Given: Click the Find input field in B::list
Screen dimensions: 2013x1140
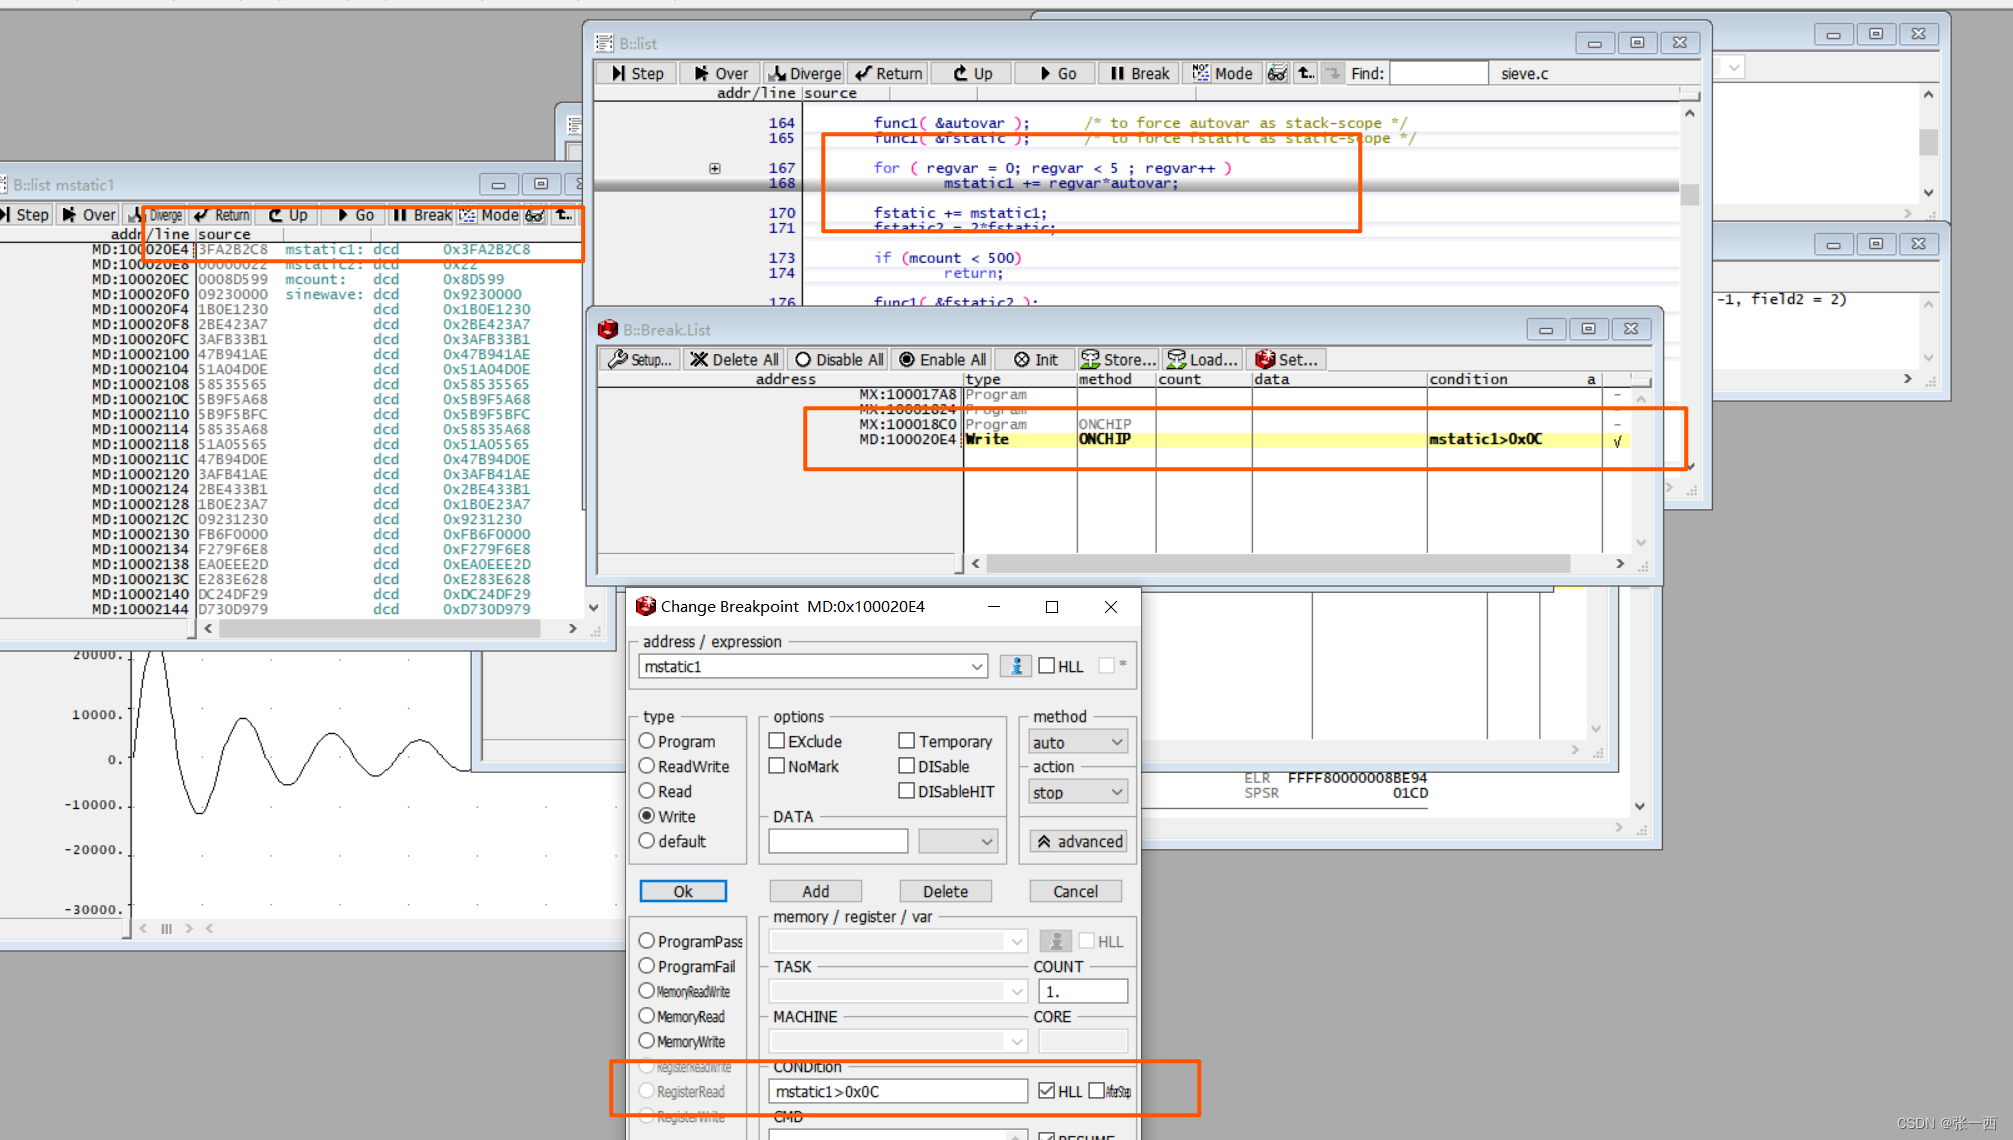Looking at the screenshot, I should 1438,73.
